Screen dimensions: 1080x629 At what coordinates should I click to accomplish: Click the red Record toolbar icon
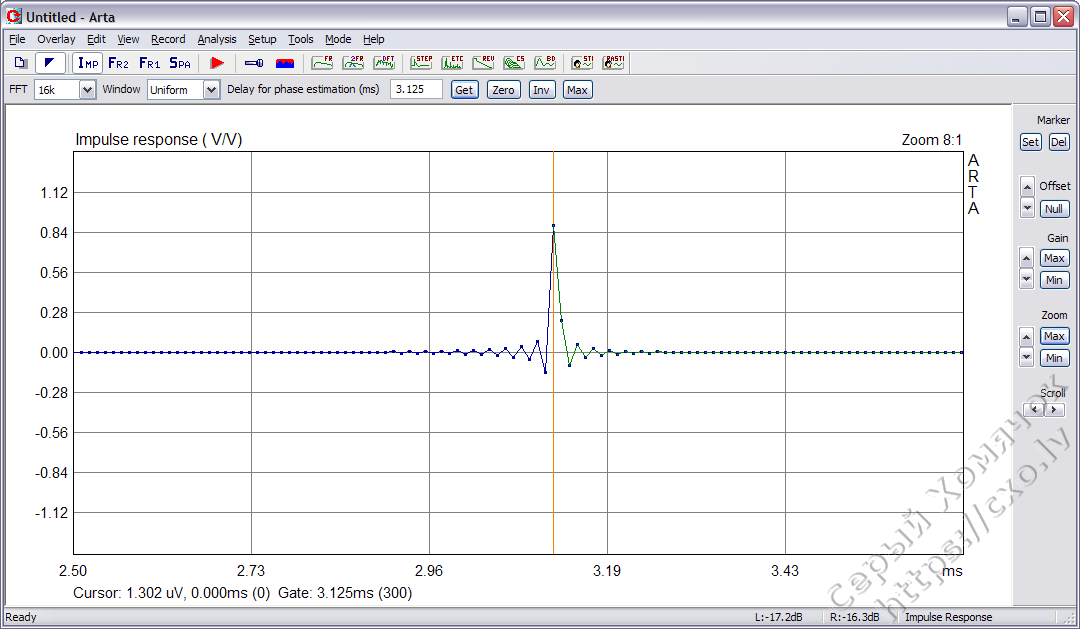click(x=217, y=62)
